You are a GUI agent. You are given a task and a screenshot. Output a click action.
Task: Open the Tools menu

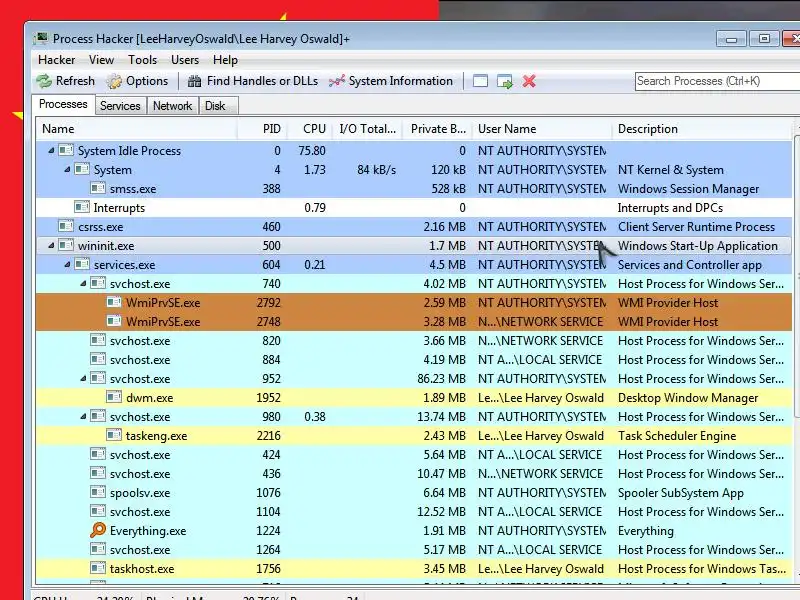click(142, 60)
